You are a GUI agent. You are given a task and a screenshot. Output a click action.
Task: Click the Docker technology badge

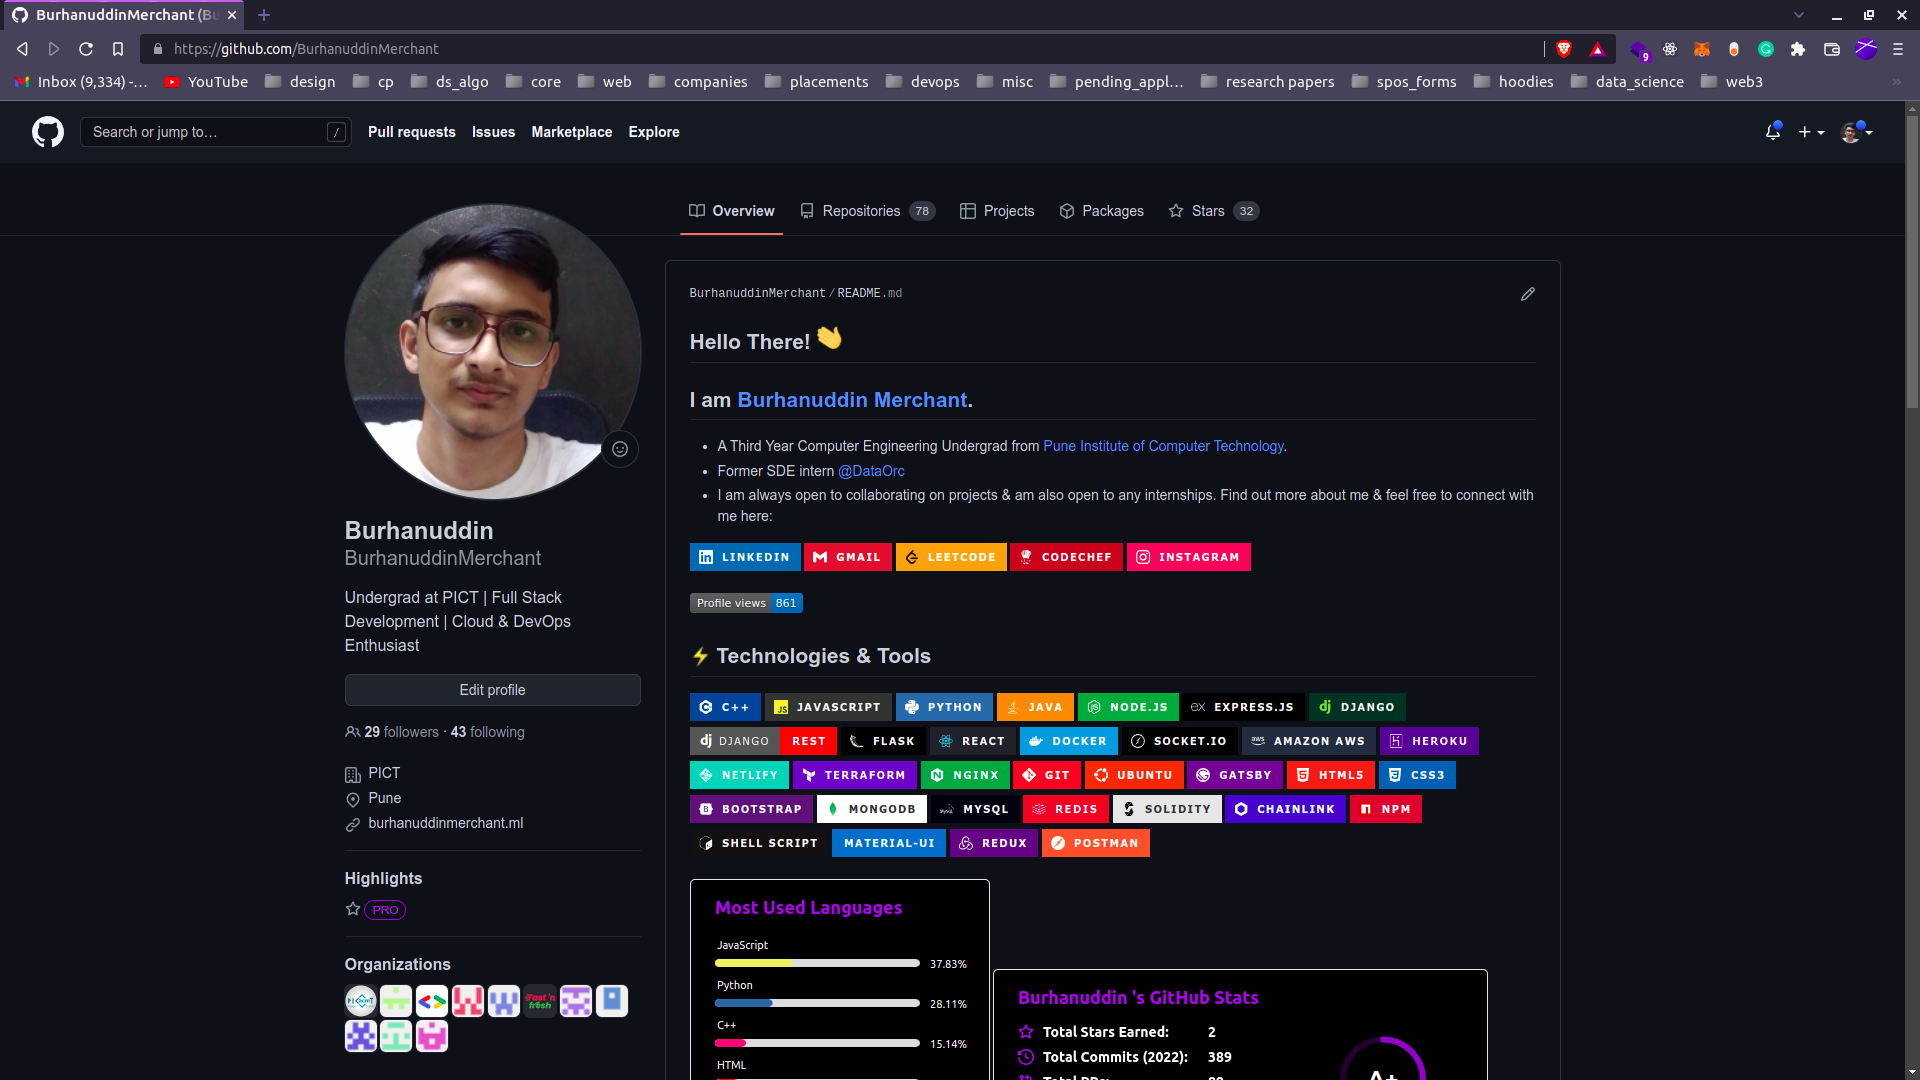[x=1068, y=741]
